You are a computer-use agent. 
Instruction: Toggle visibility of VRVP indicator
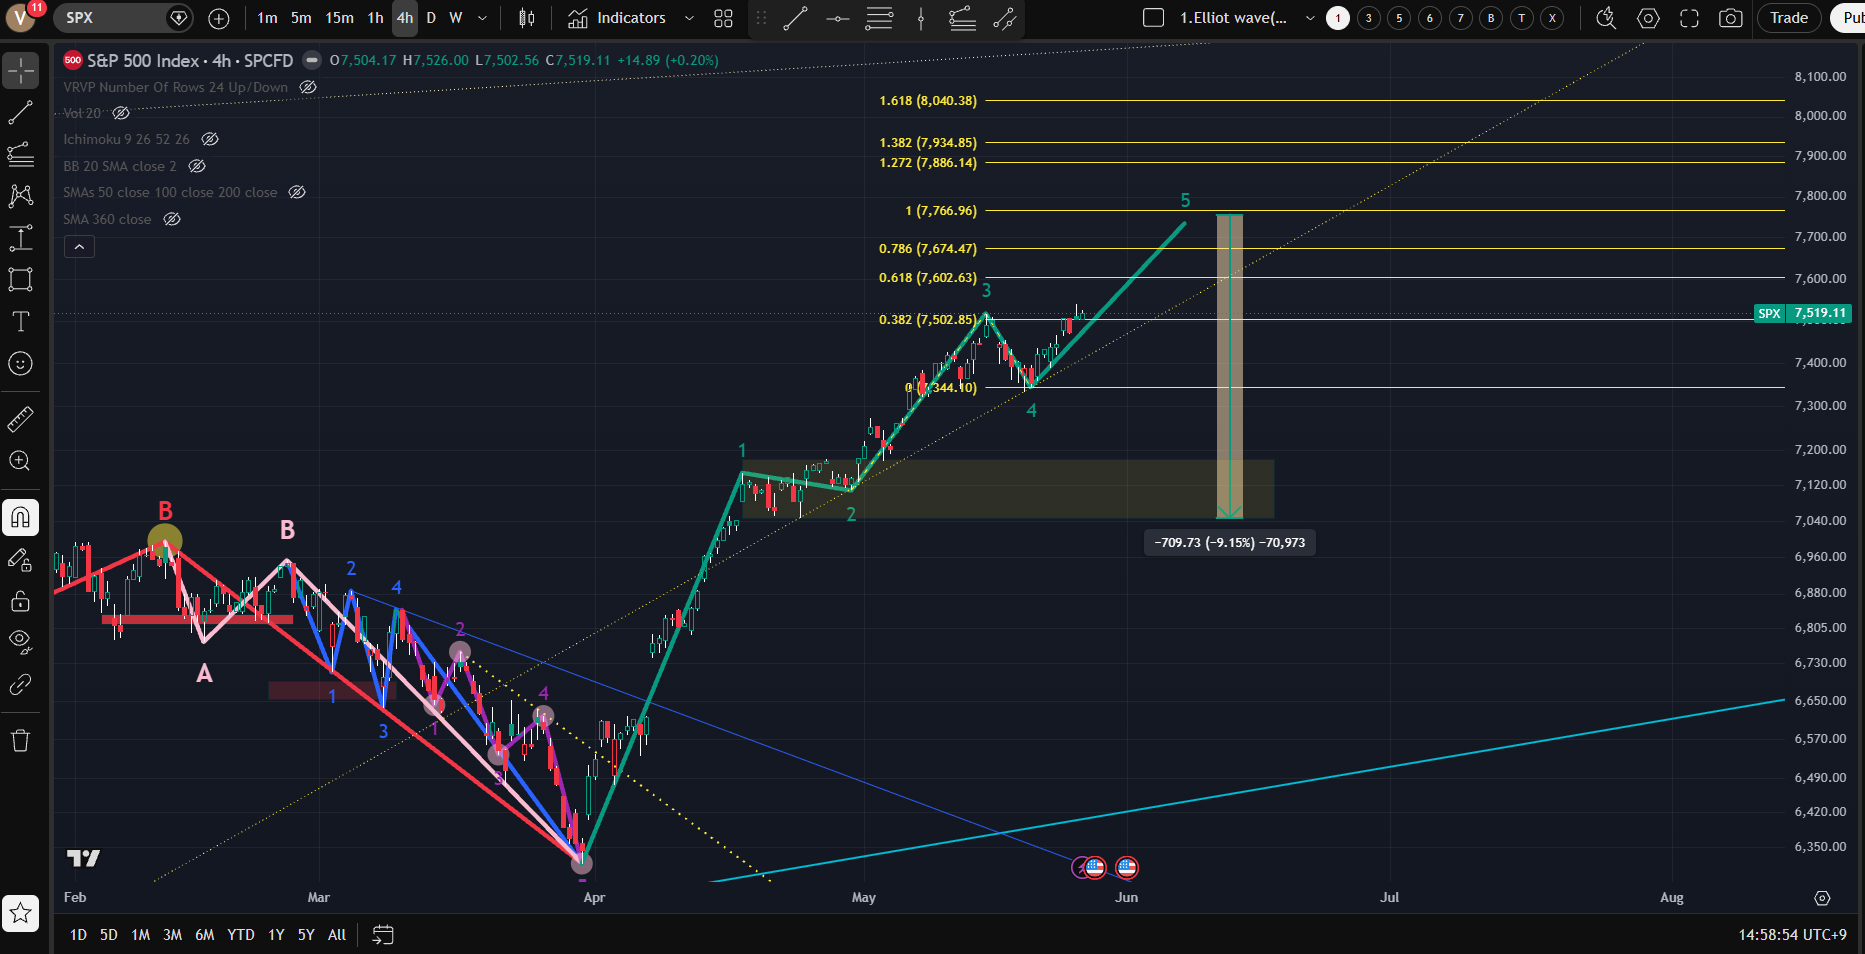tap(308, 87)
